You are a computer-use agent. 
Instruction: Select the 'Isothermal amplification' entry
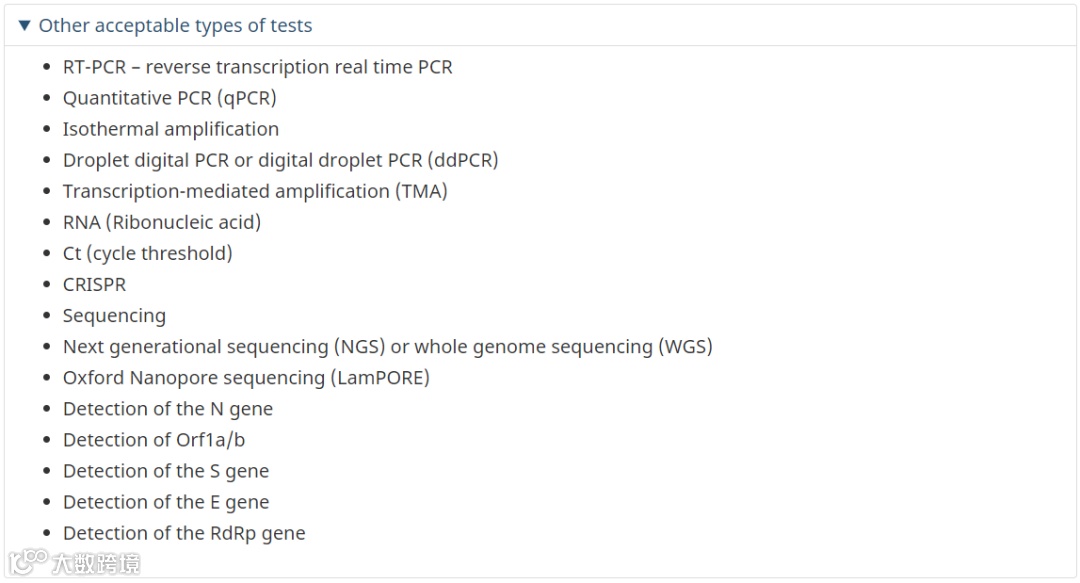point(170,129)
